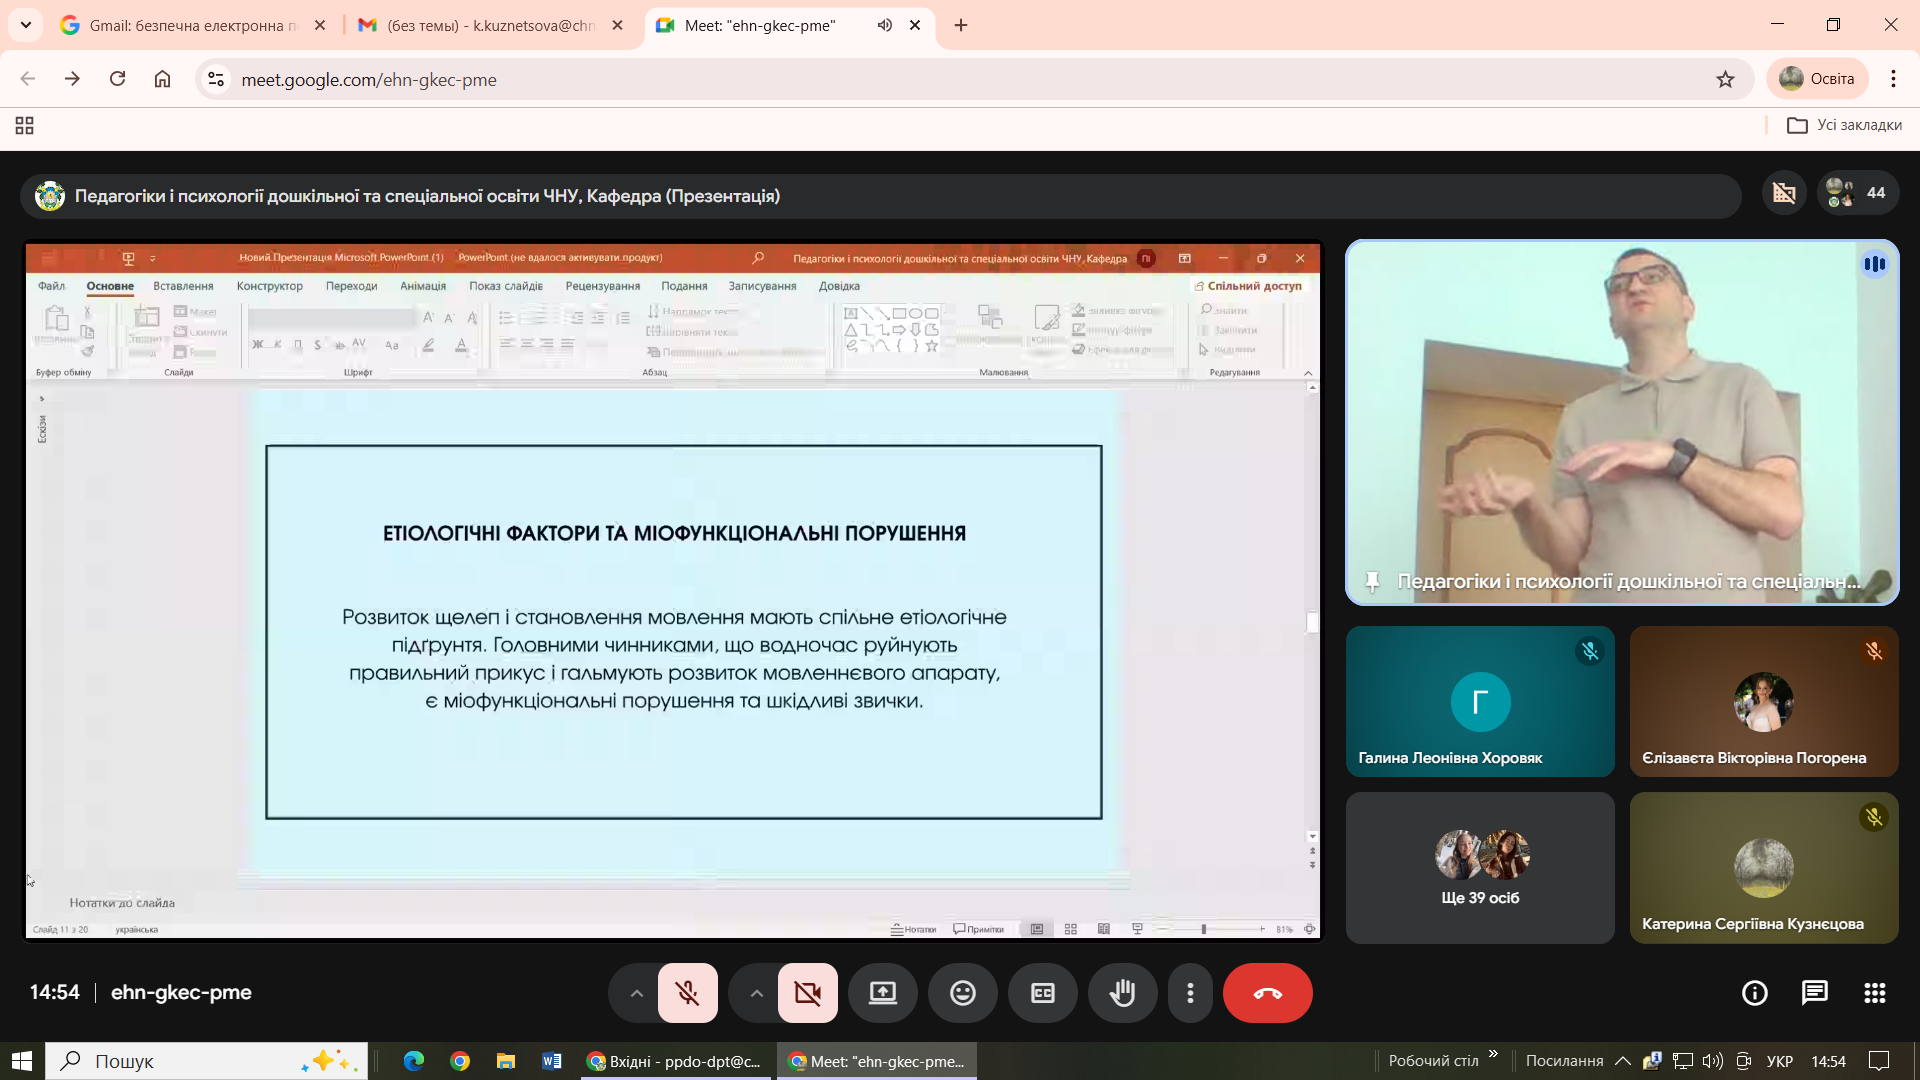
Task: Expand audio settings arrow beside microphone
Action: (x=636, y=993)
